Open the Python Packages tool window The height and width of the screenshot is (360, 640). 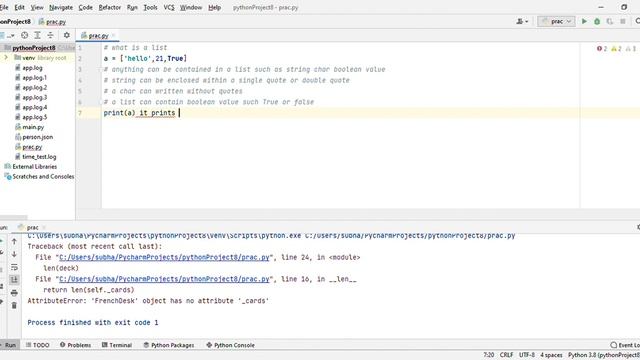pyautogui.click(x=169, y=345)
